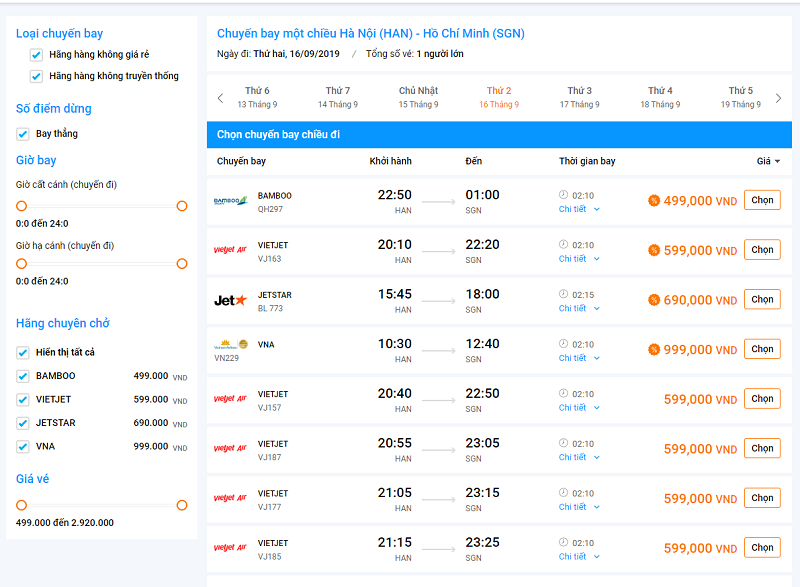Click the clock icon for flight VJ157
Viewport: 800px width, 587px height.
(x=563, y=393)
